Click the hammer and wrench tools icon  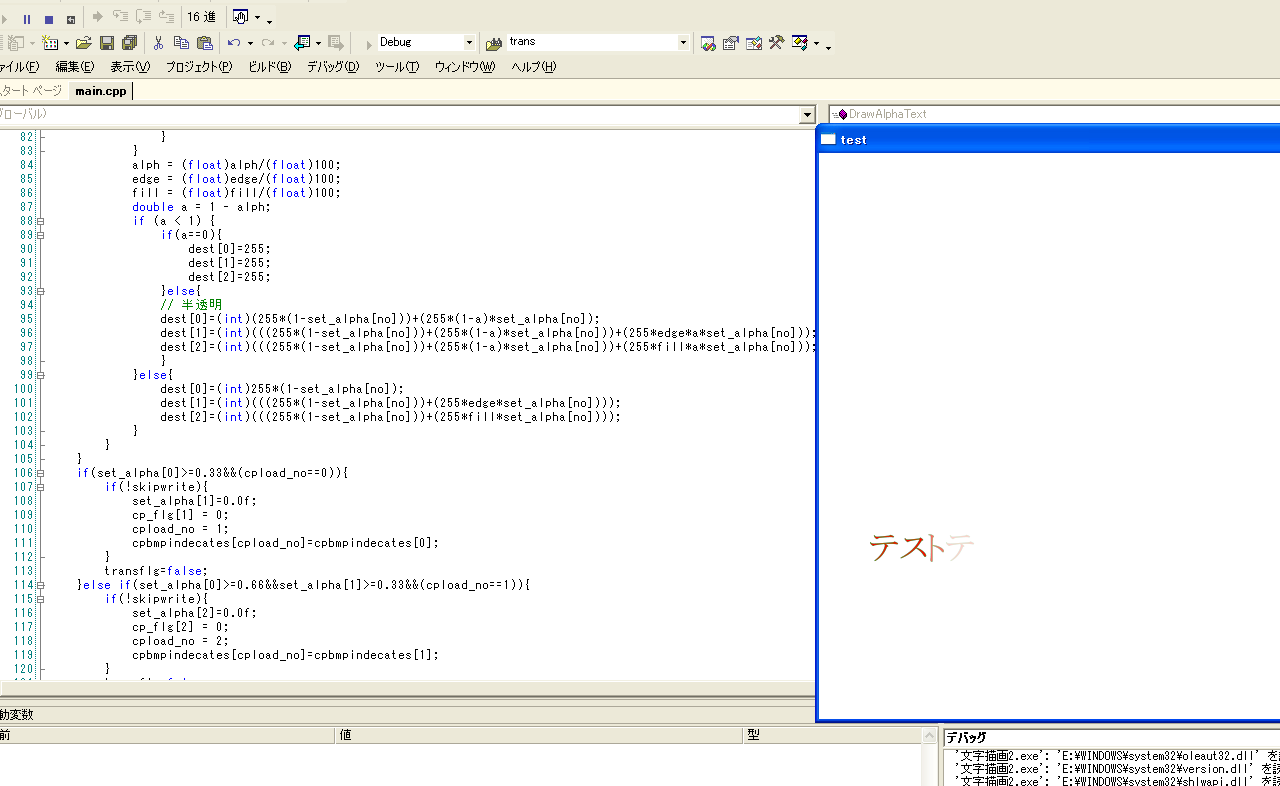(x=776, y=43)
